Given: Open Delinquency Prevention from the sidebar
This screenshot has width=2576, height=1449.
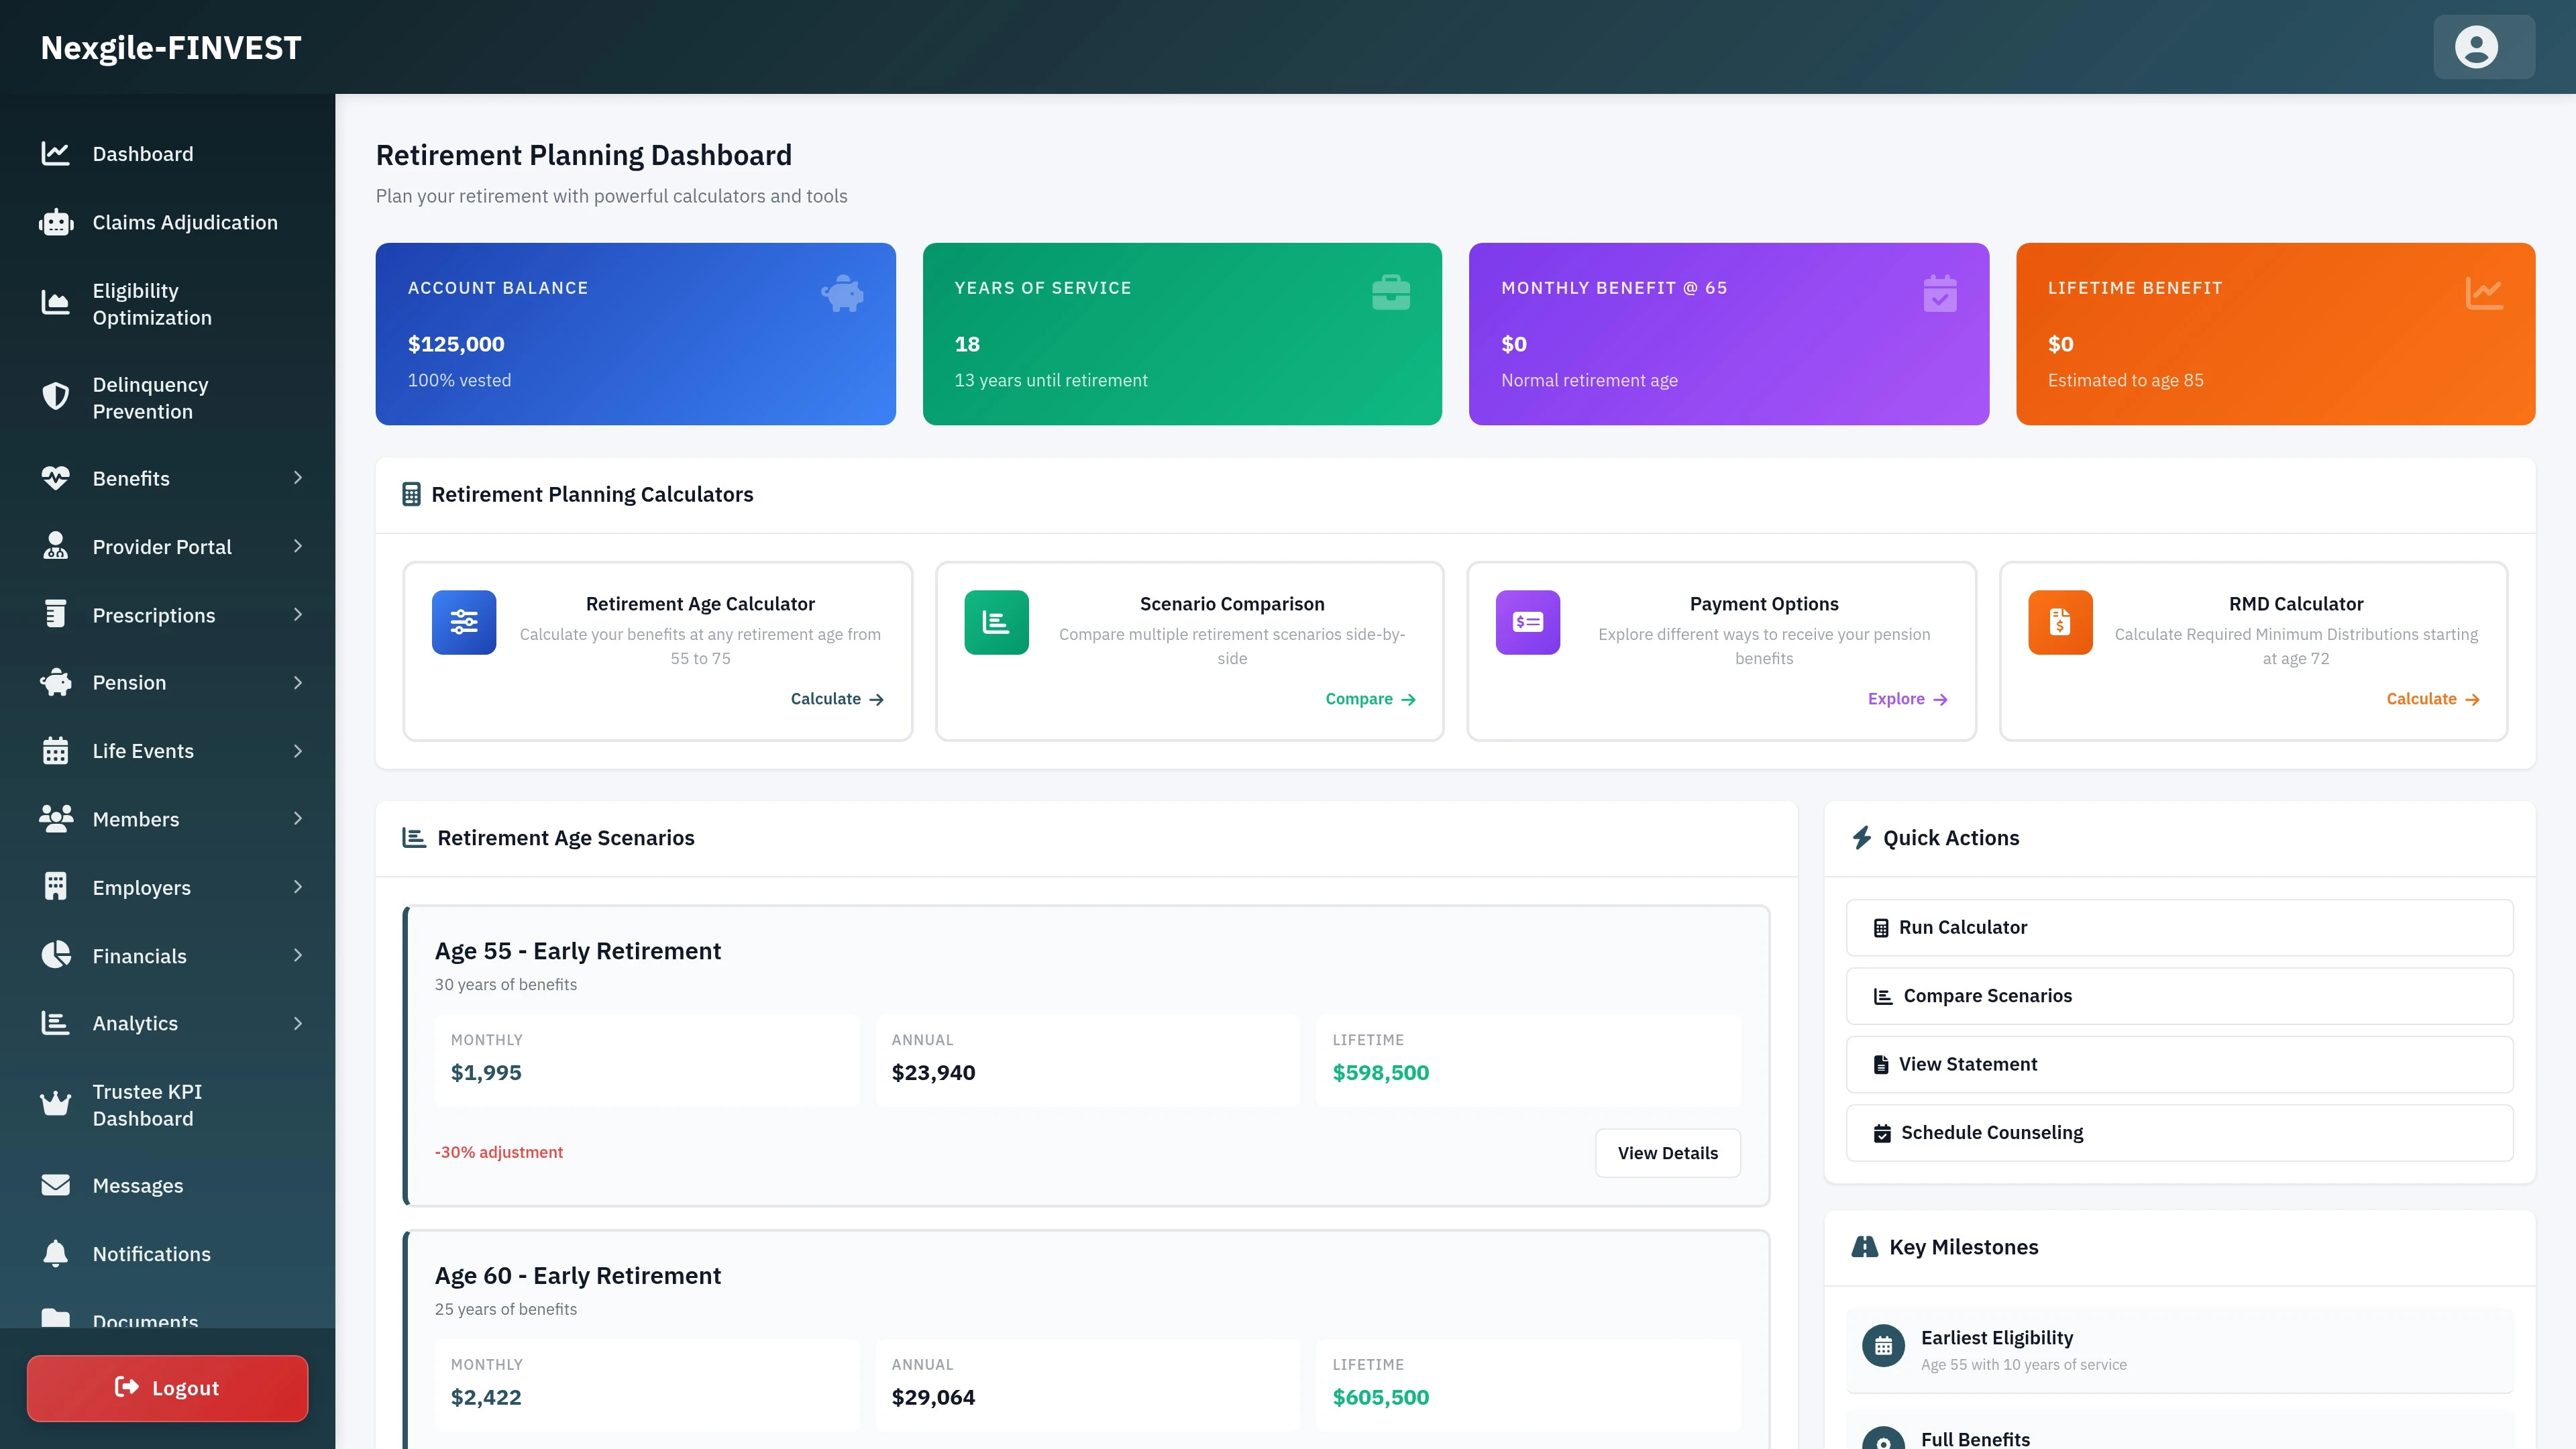Looking at the screenshot, I should (150, 398).
